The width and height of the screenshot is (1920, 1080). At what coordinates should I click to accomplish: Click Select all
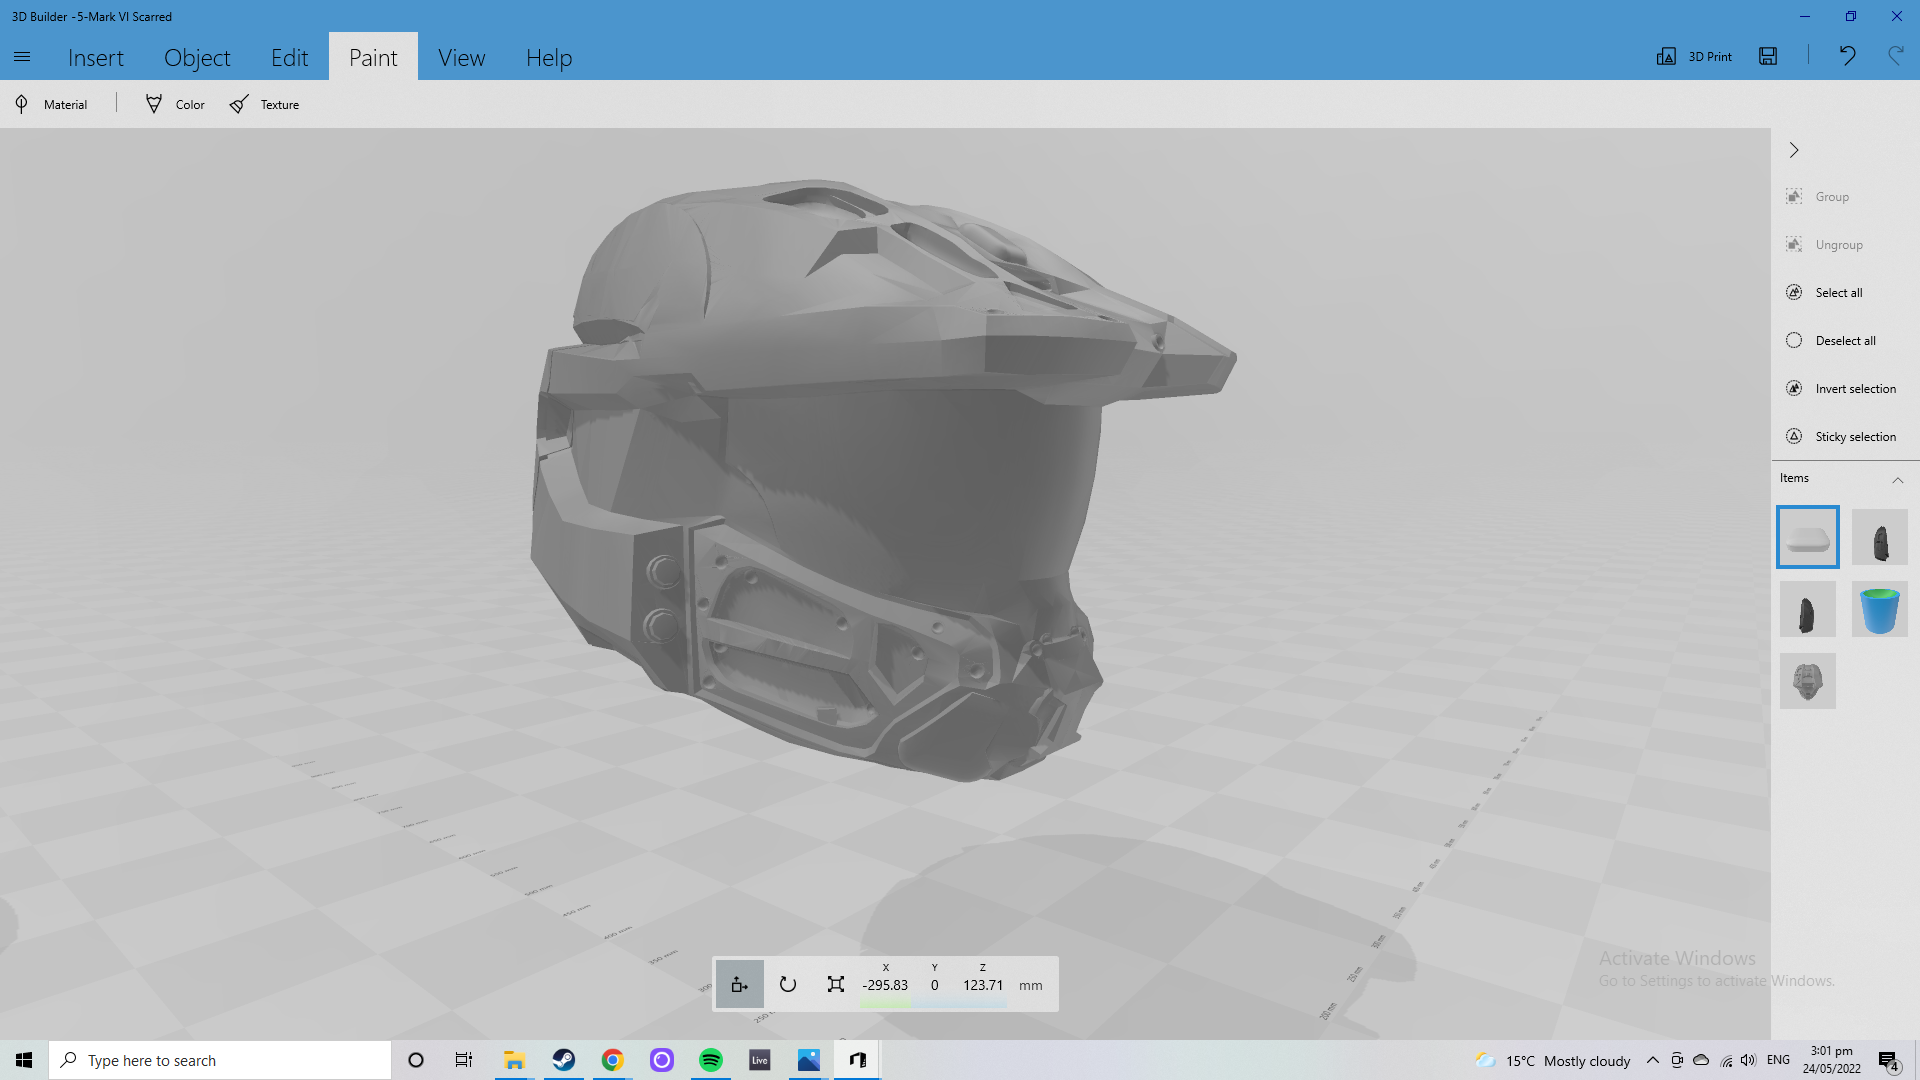coord(1825,292)
